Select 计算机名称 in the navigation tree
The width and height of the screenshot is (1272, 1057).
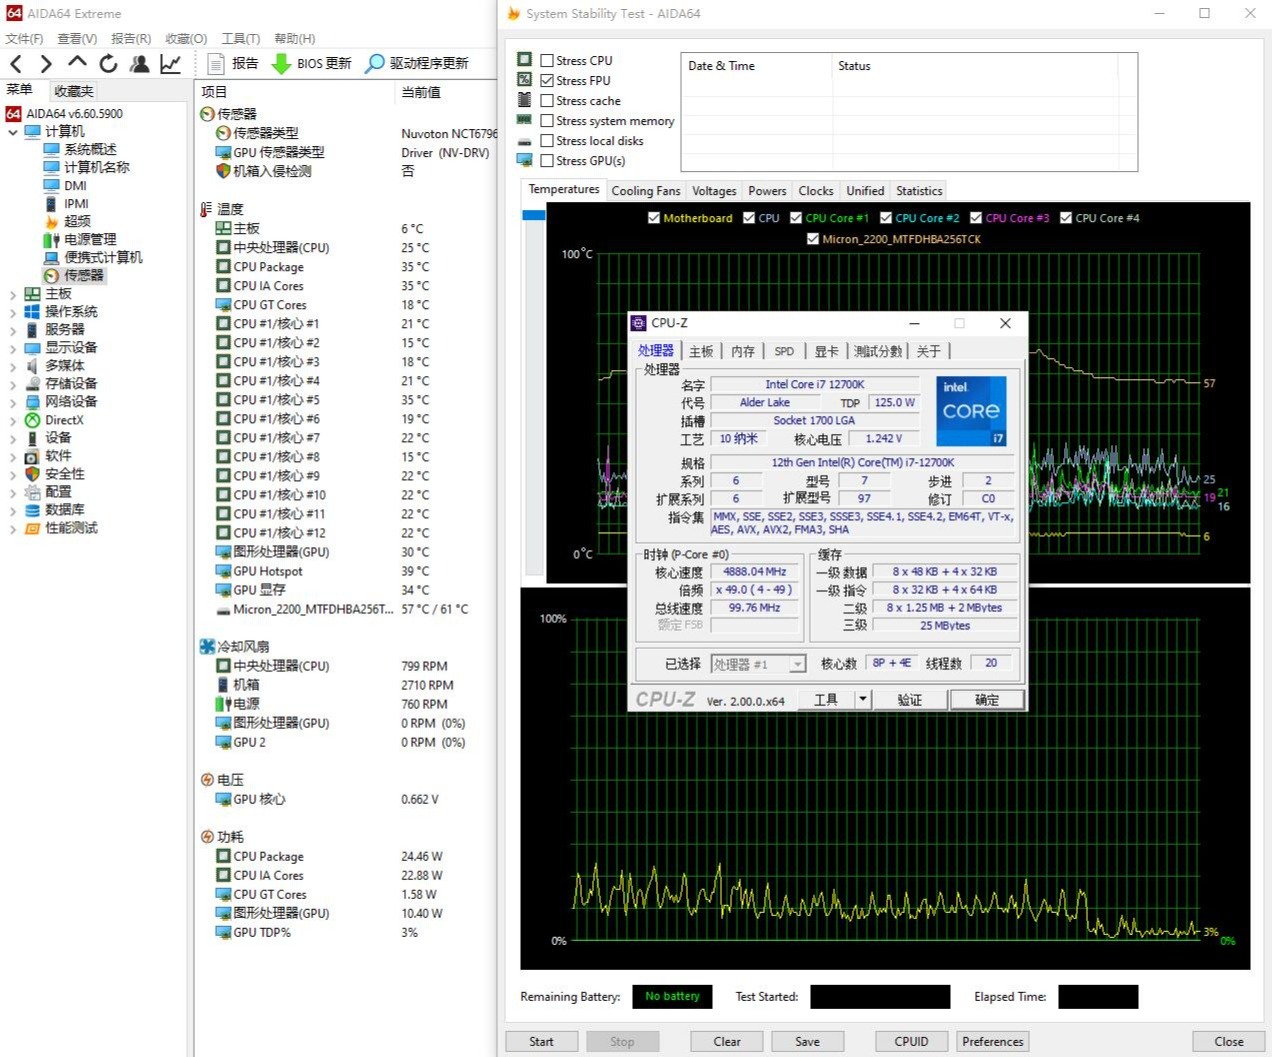pyautogui.click(x=97, y=167)
